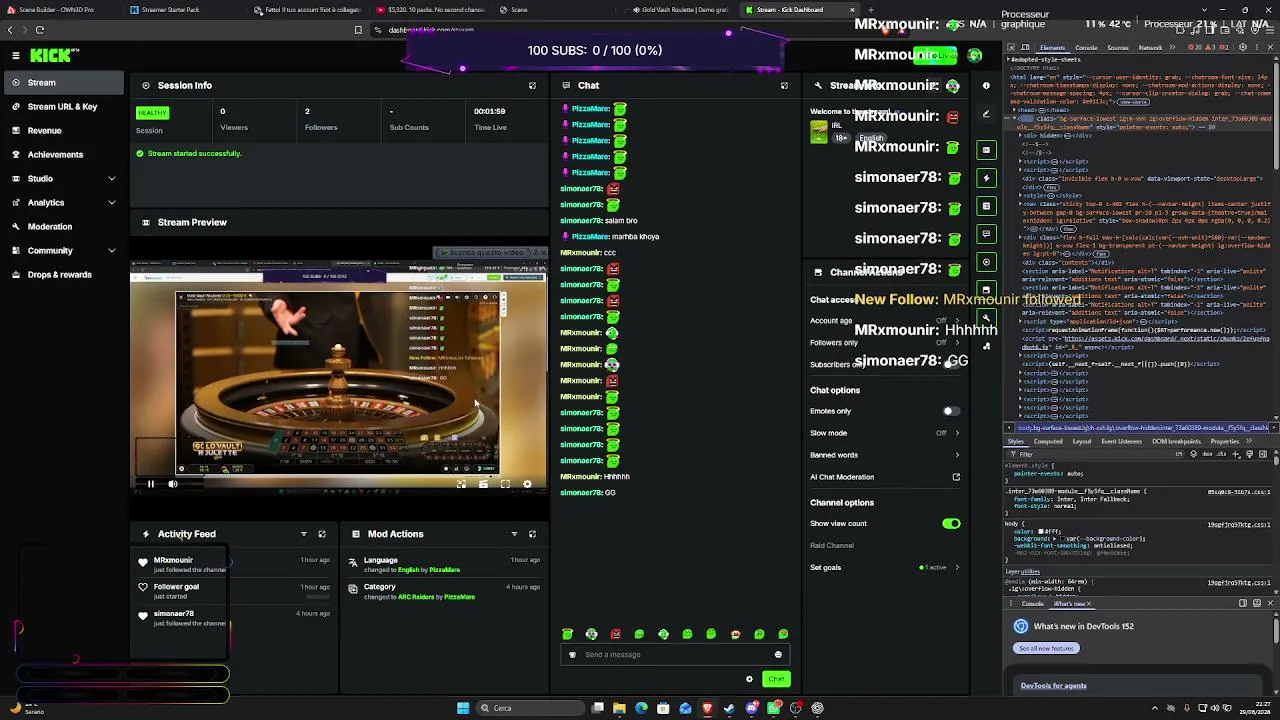
Task: Open Activity Feed filter dropdown
Action: point(303,534)
